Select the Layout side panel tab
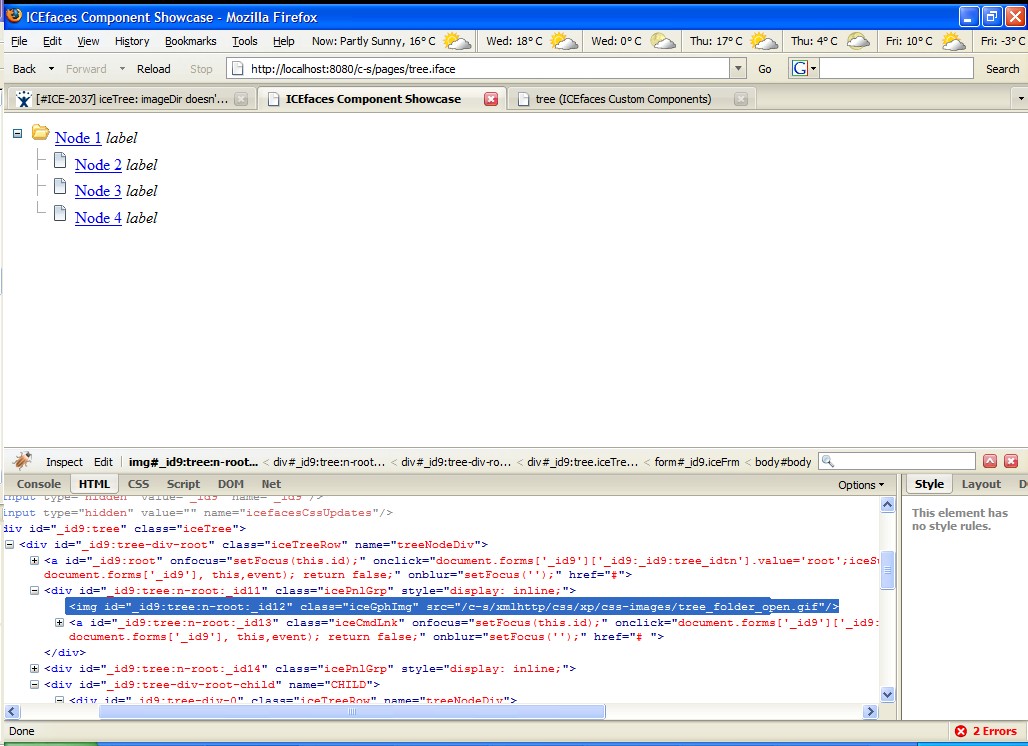Viewport: 1028px width, 746px height. (981, 484)
